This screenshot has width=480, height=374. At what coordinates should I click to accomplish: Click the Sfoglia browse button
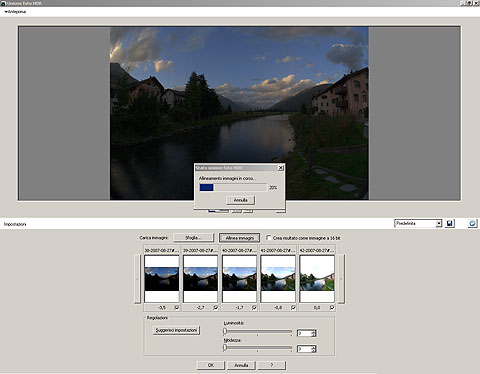193,238
